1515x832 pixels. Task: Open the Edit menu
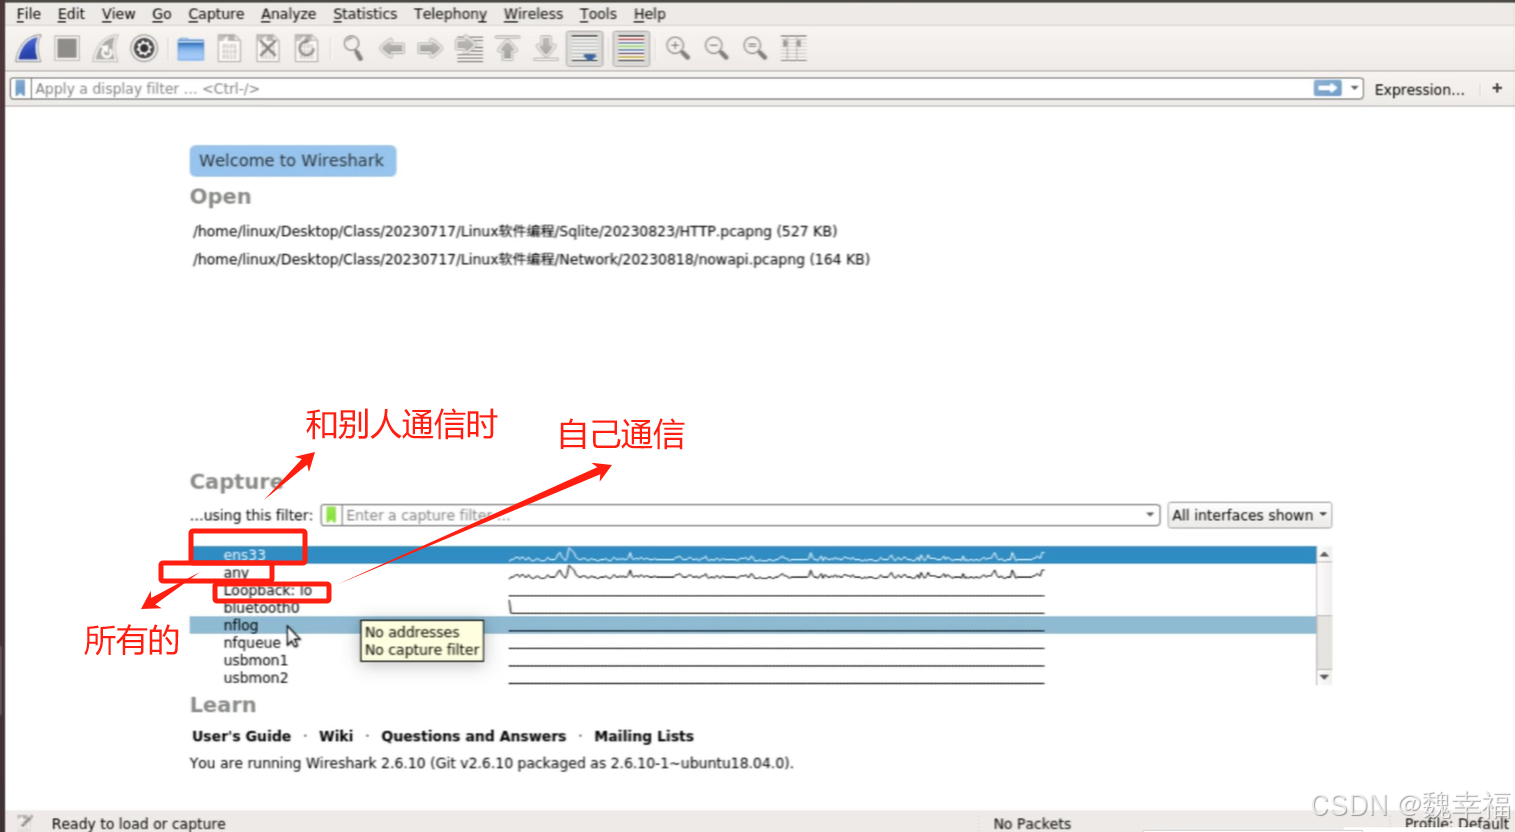pyautogui.click(x=71, y=14)
